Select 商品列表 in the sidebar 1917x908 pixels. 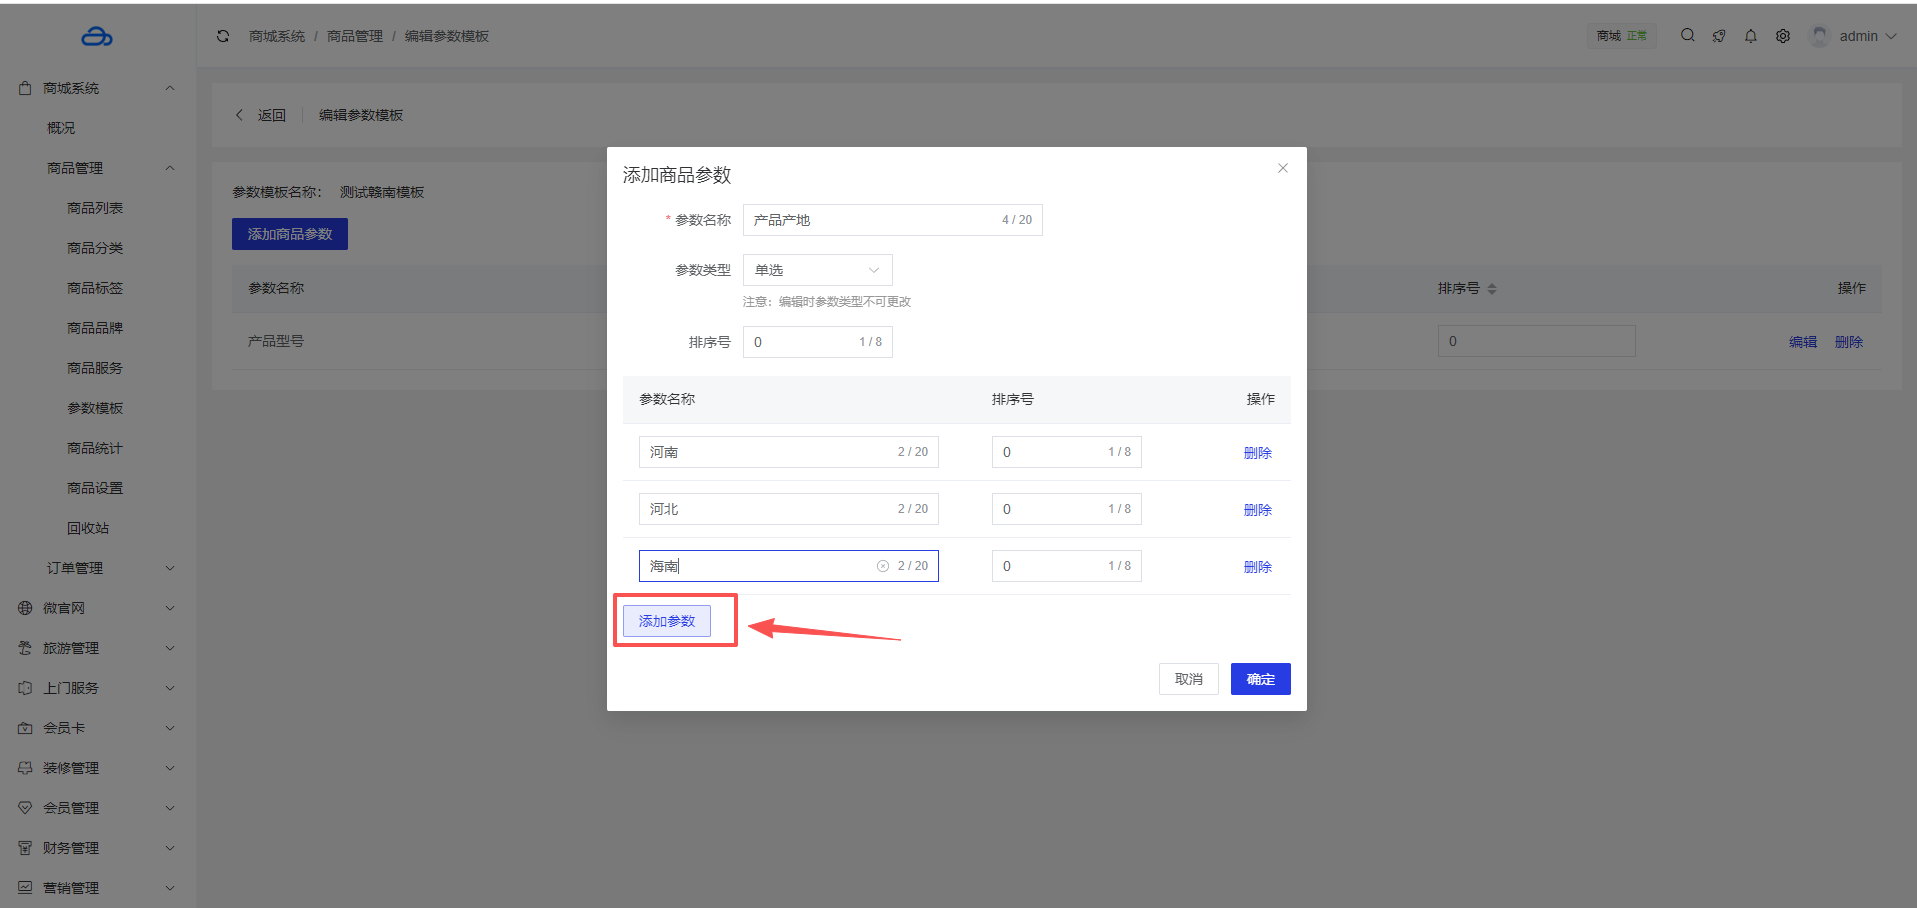pyautogui.click(x=95, y=208)
